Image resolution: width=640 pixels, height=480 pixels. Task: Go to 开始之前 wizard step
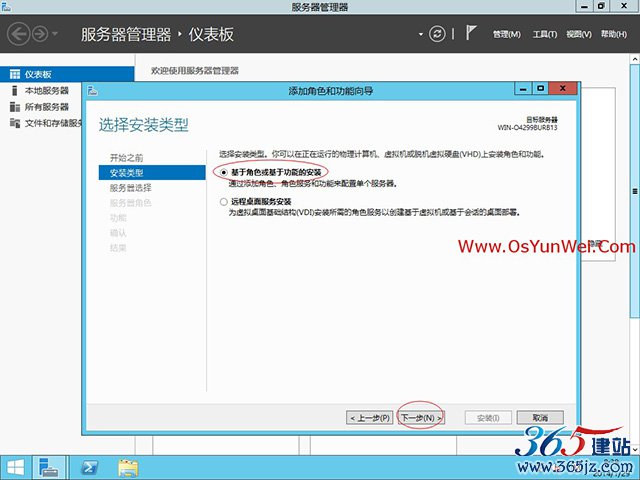127,158
